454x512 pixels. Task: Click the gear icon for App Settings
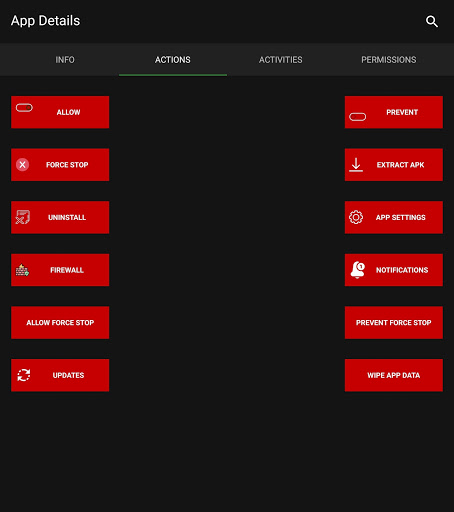356,217
